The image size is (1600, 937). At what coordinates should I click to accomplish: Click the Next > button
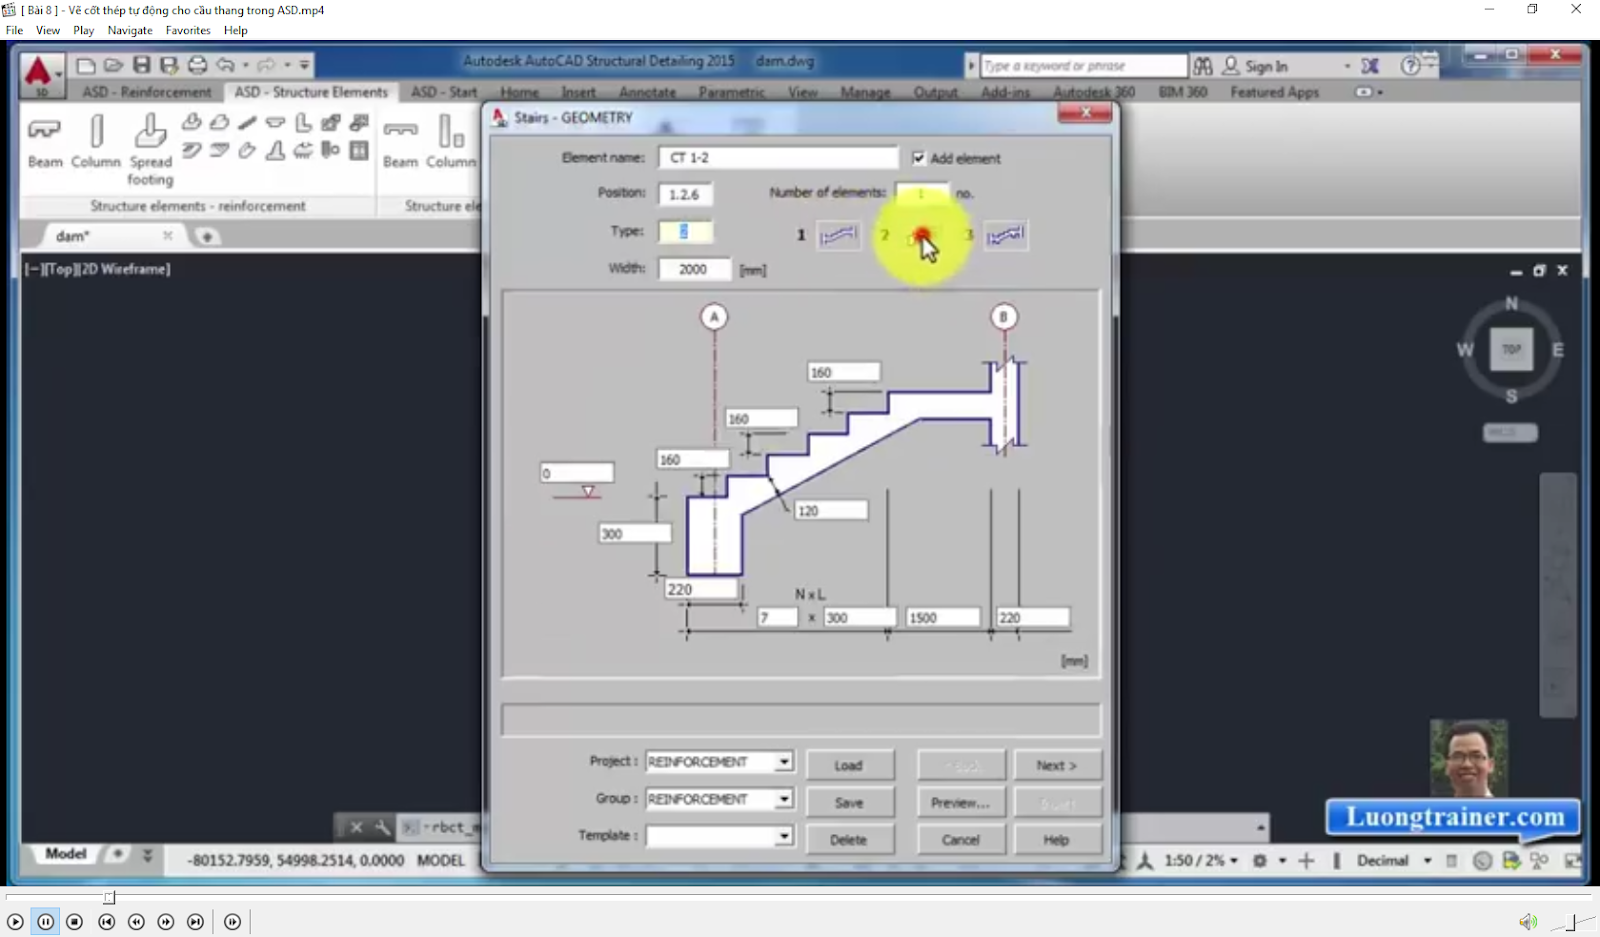coord(1057,765)
